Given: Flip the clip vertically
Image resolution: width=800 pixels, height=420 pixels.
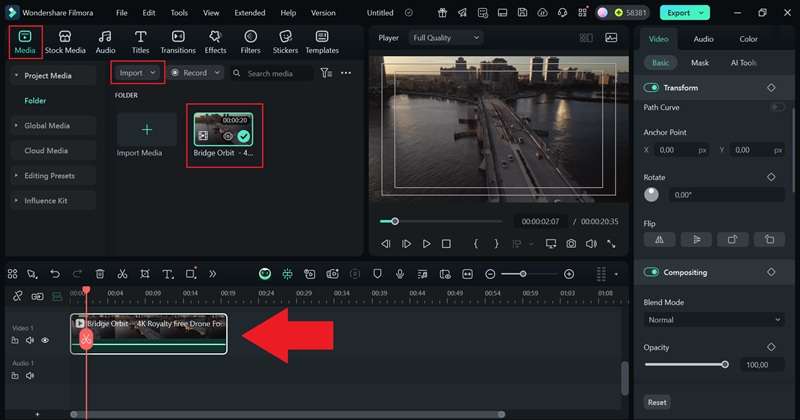Looking at the screenshot, I should click(696, 239).
